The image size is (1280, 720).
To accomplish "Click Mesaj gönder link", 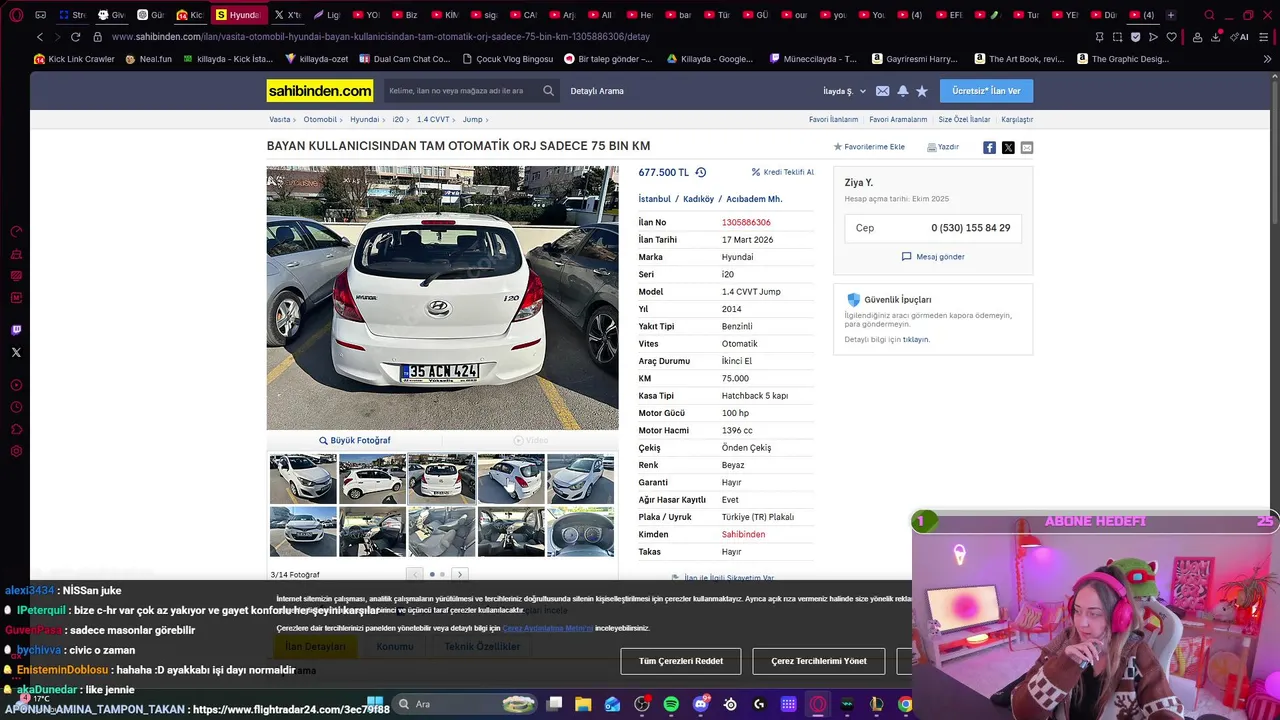I will point(933,257).
